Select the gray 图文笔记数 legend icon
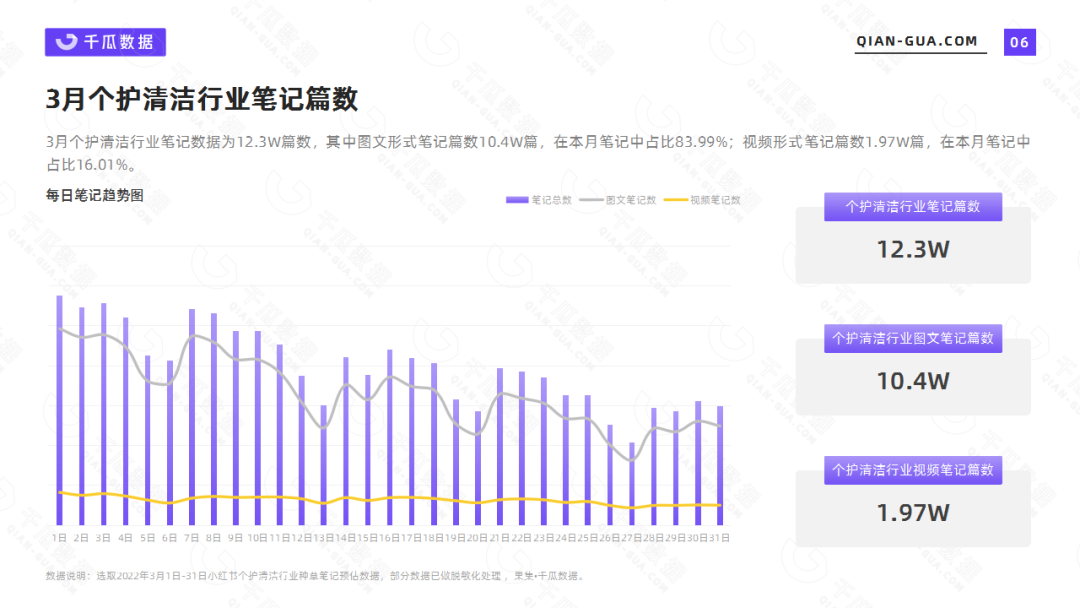The width and height of the screenshot is (1080, 608). 591,199
